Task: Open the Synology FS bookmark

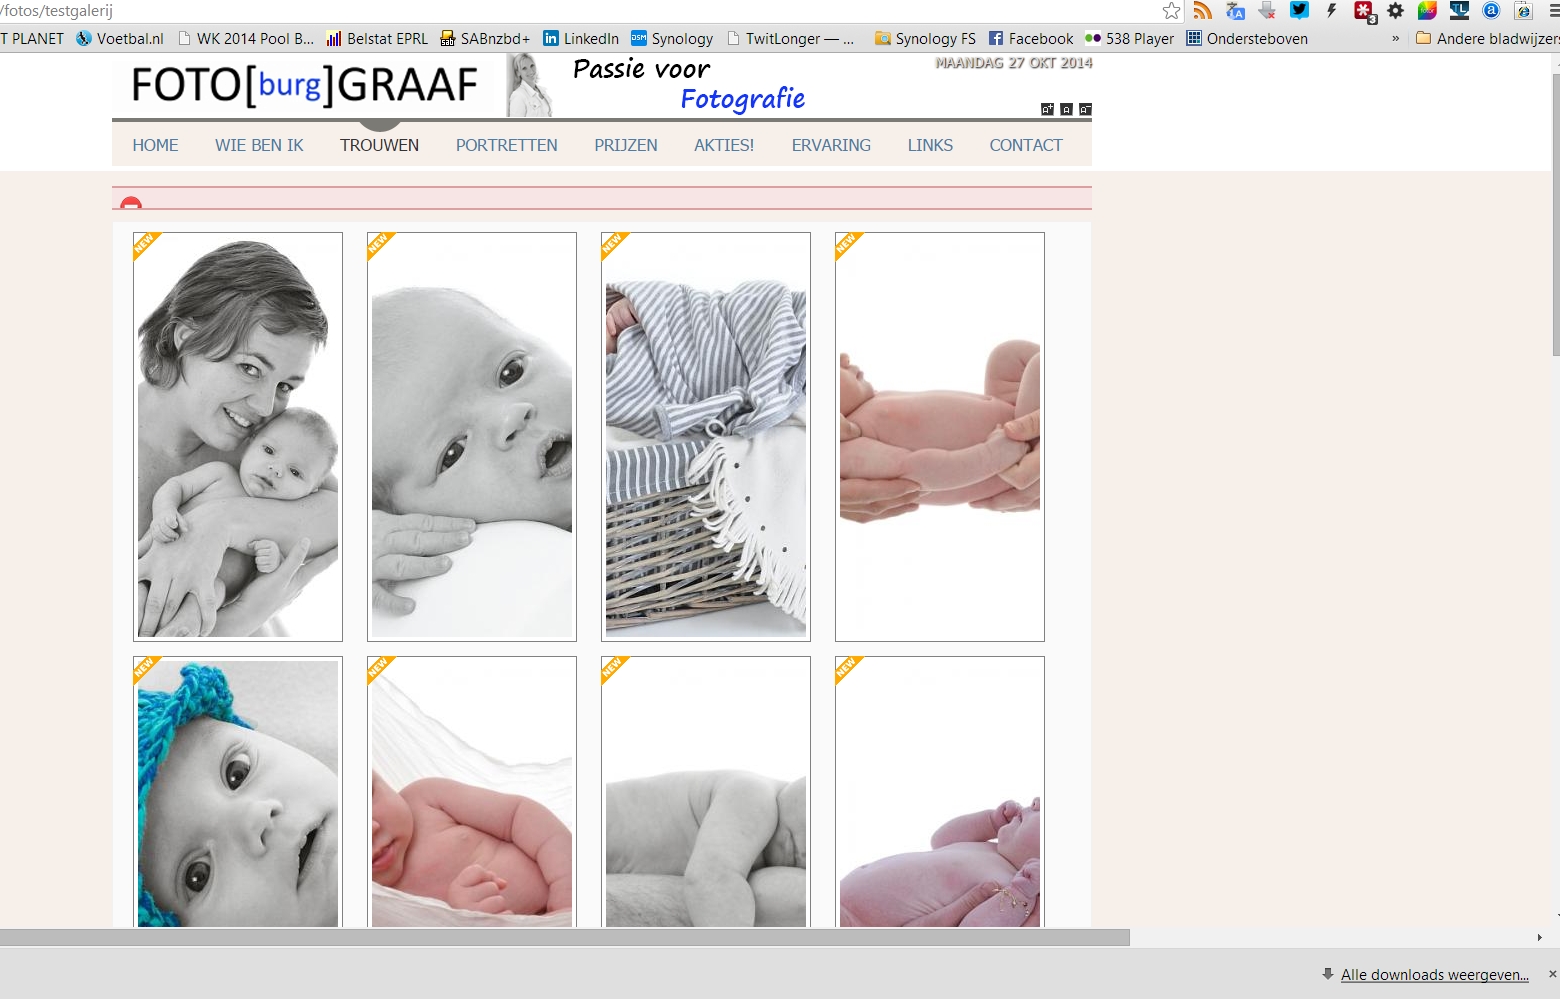Action: [925, 39]
